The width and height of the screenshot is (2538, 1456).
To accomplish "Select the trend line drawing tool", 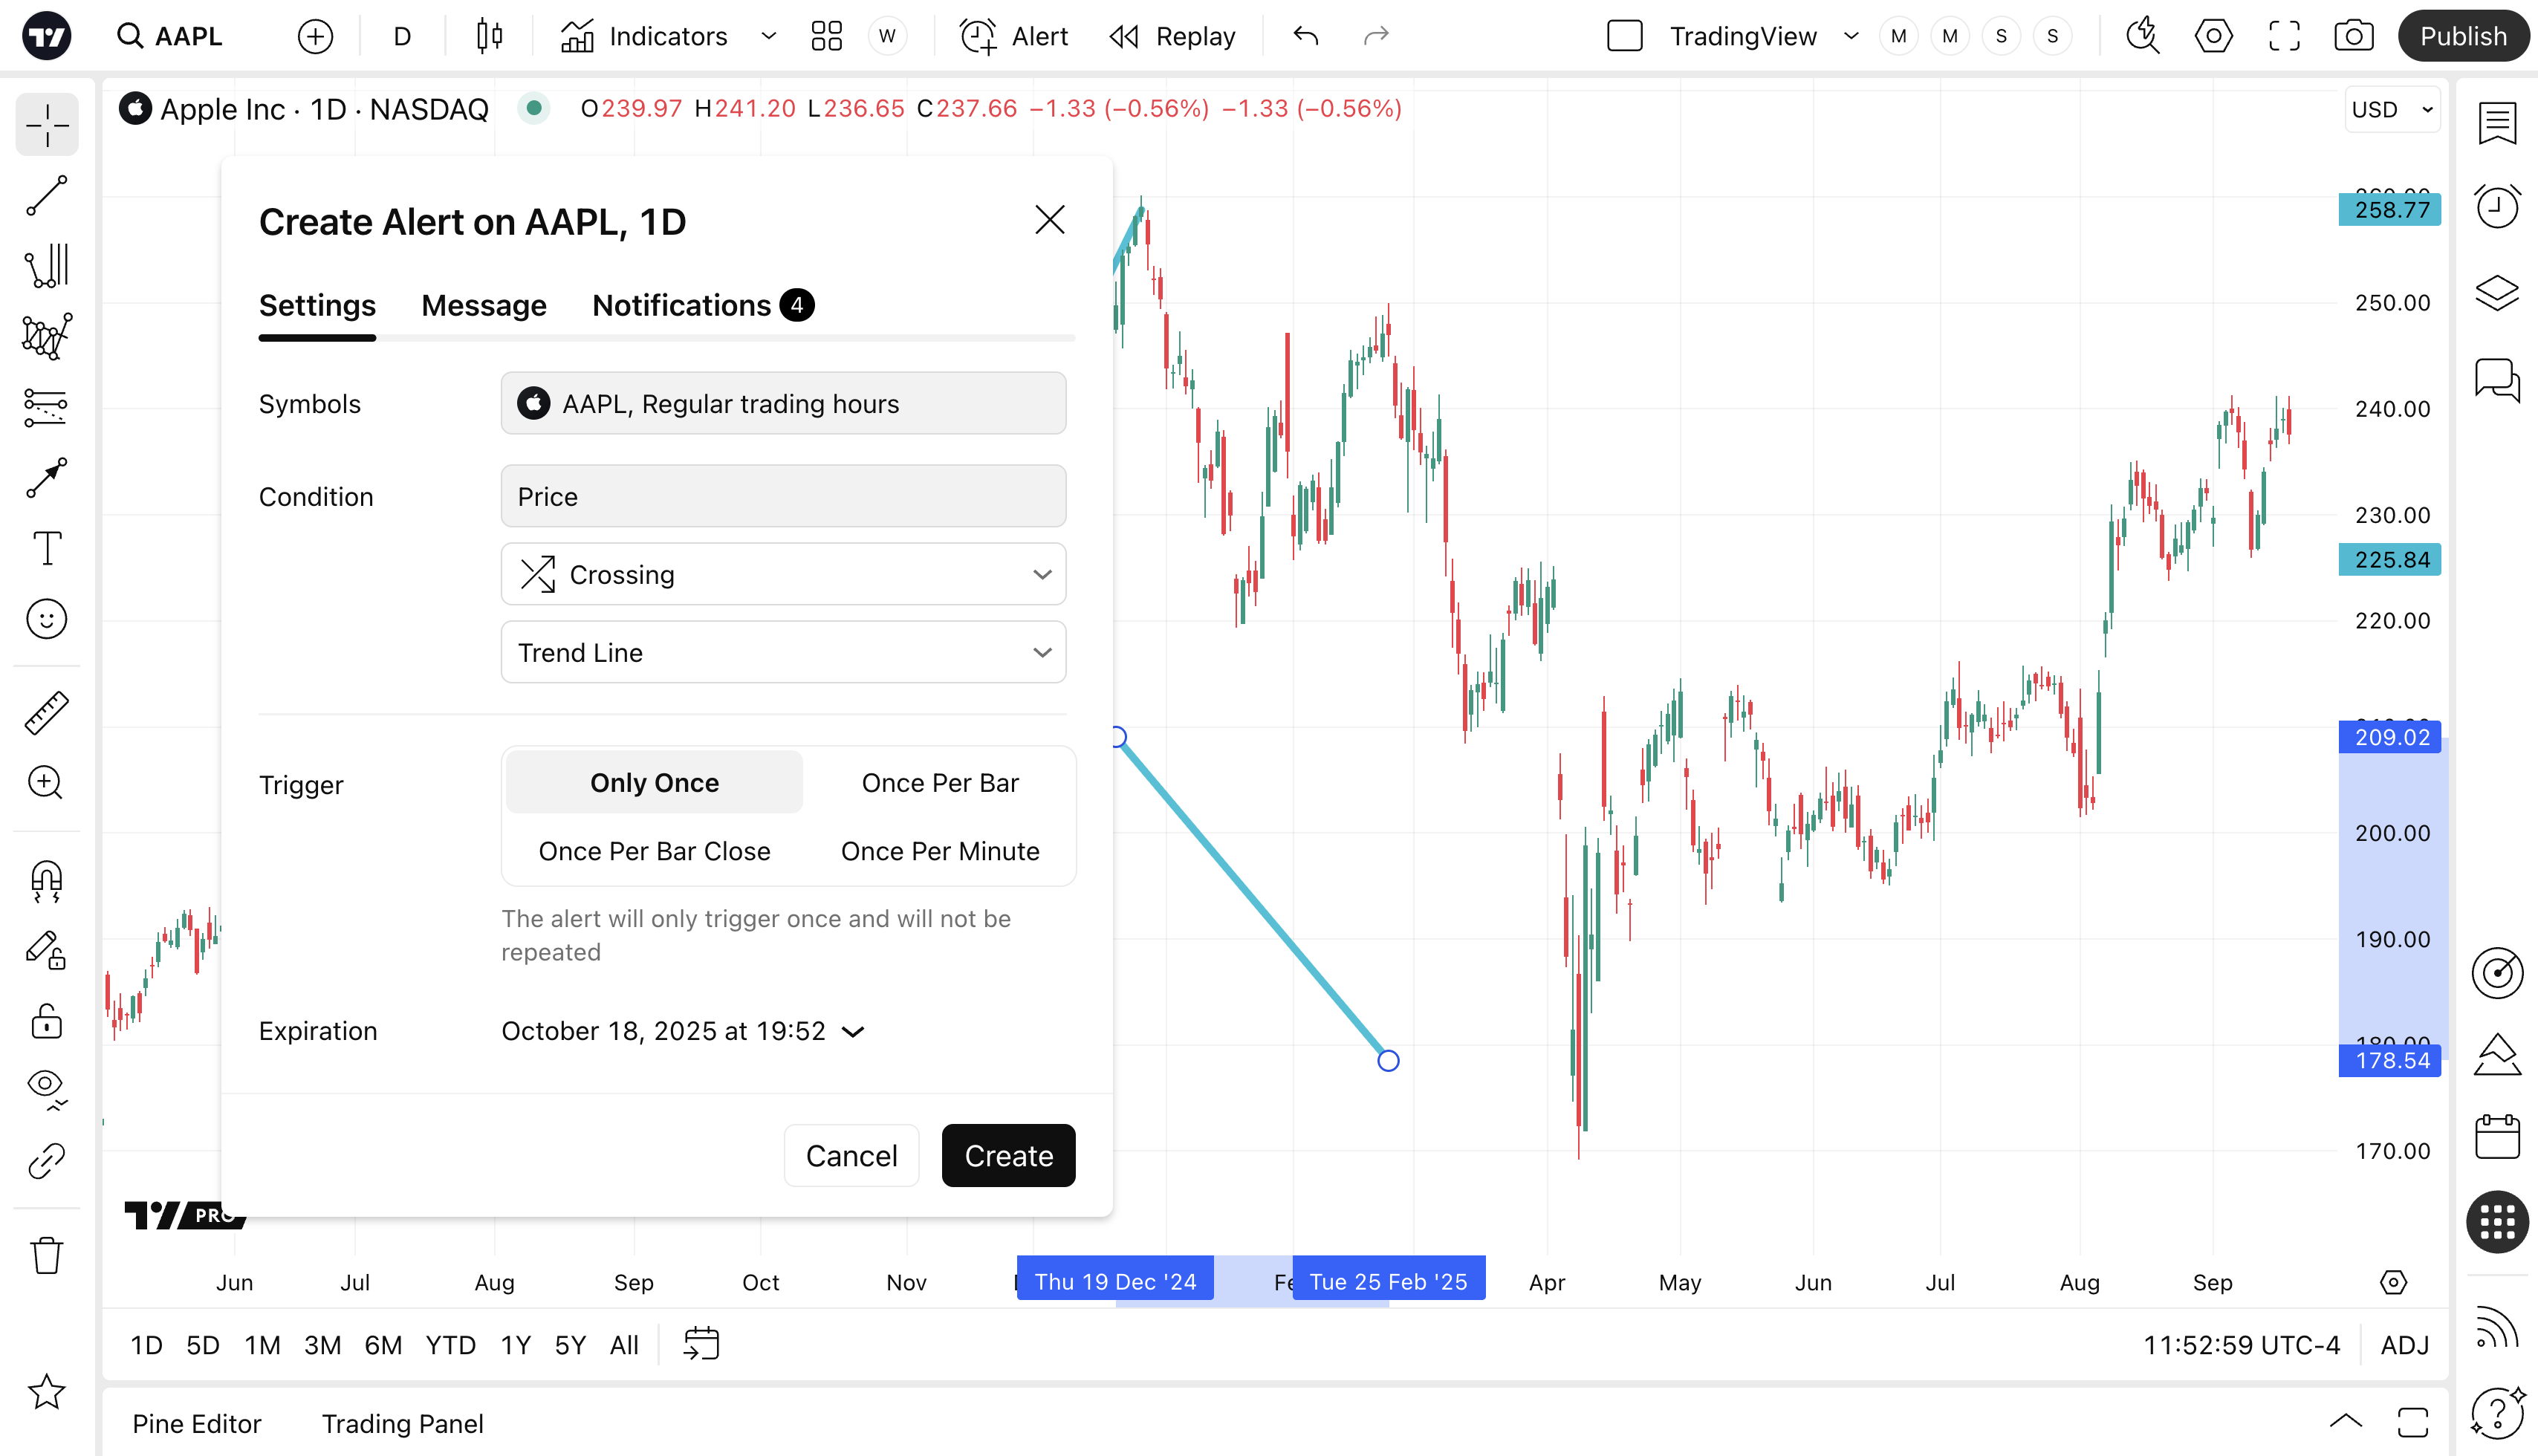I will coord(46,196).
